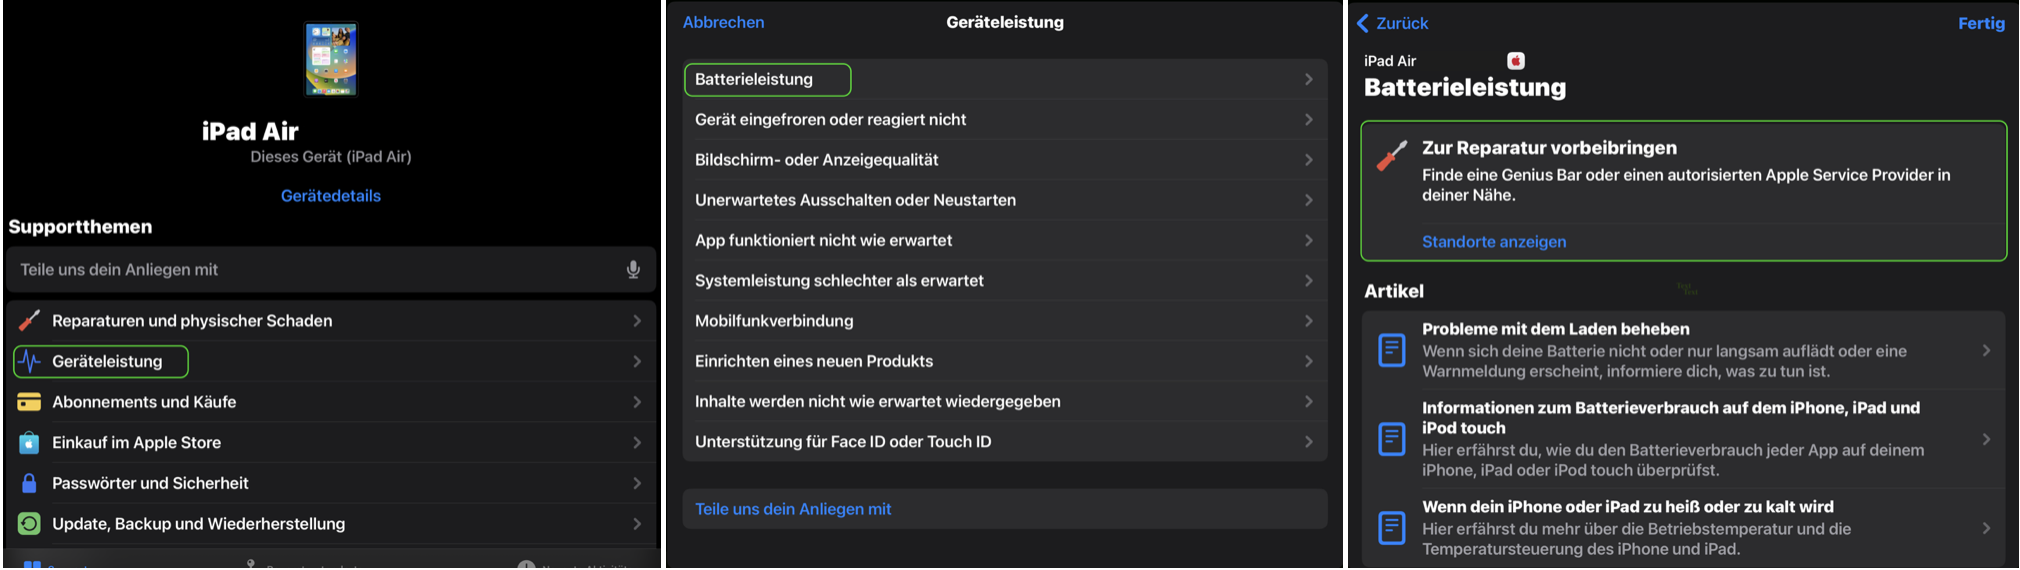Click the pulse icon beside Geräteleistung
2020x570 pixels.
point(30,361)
